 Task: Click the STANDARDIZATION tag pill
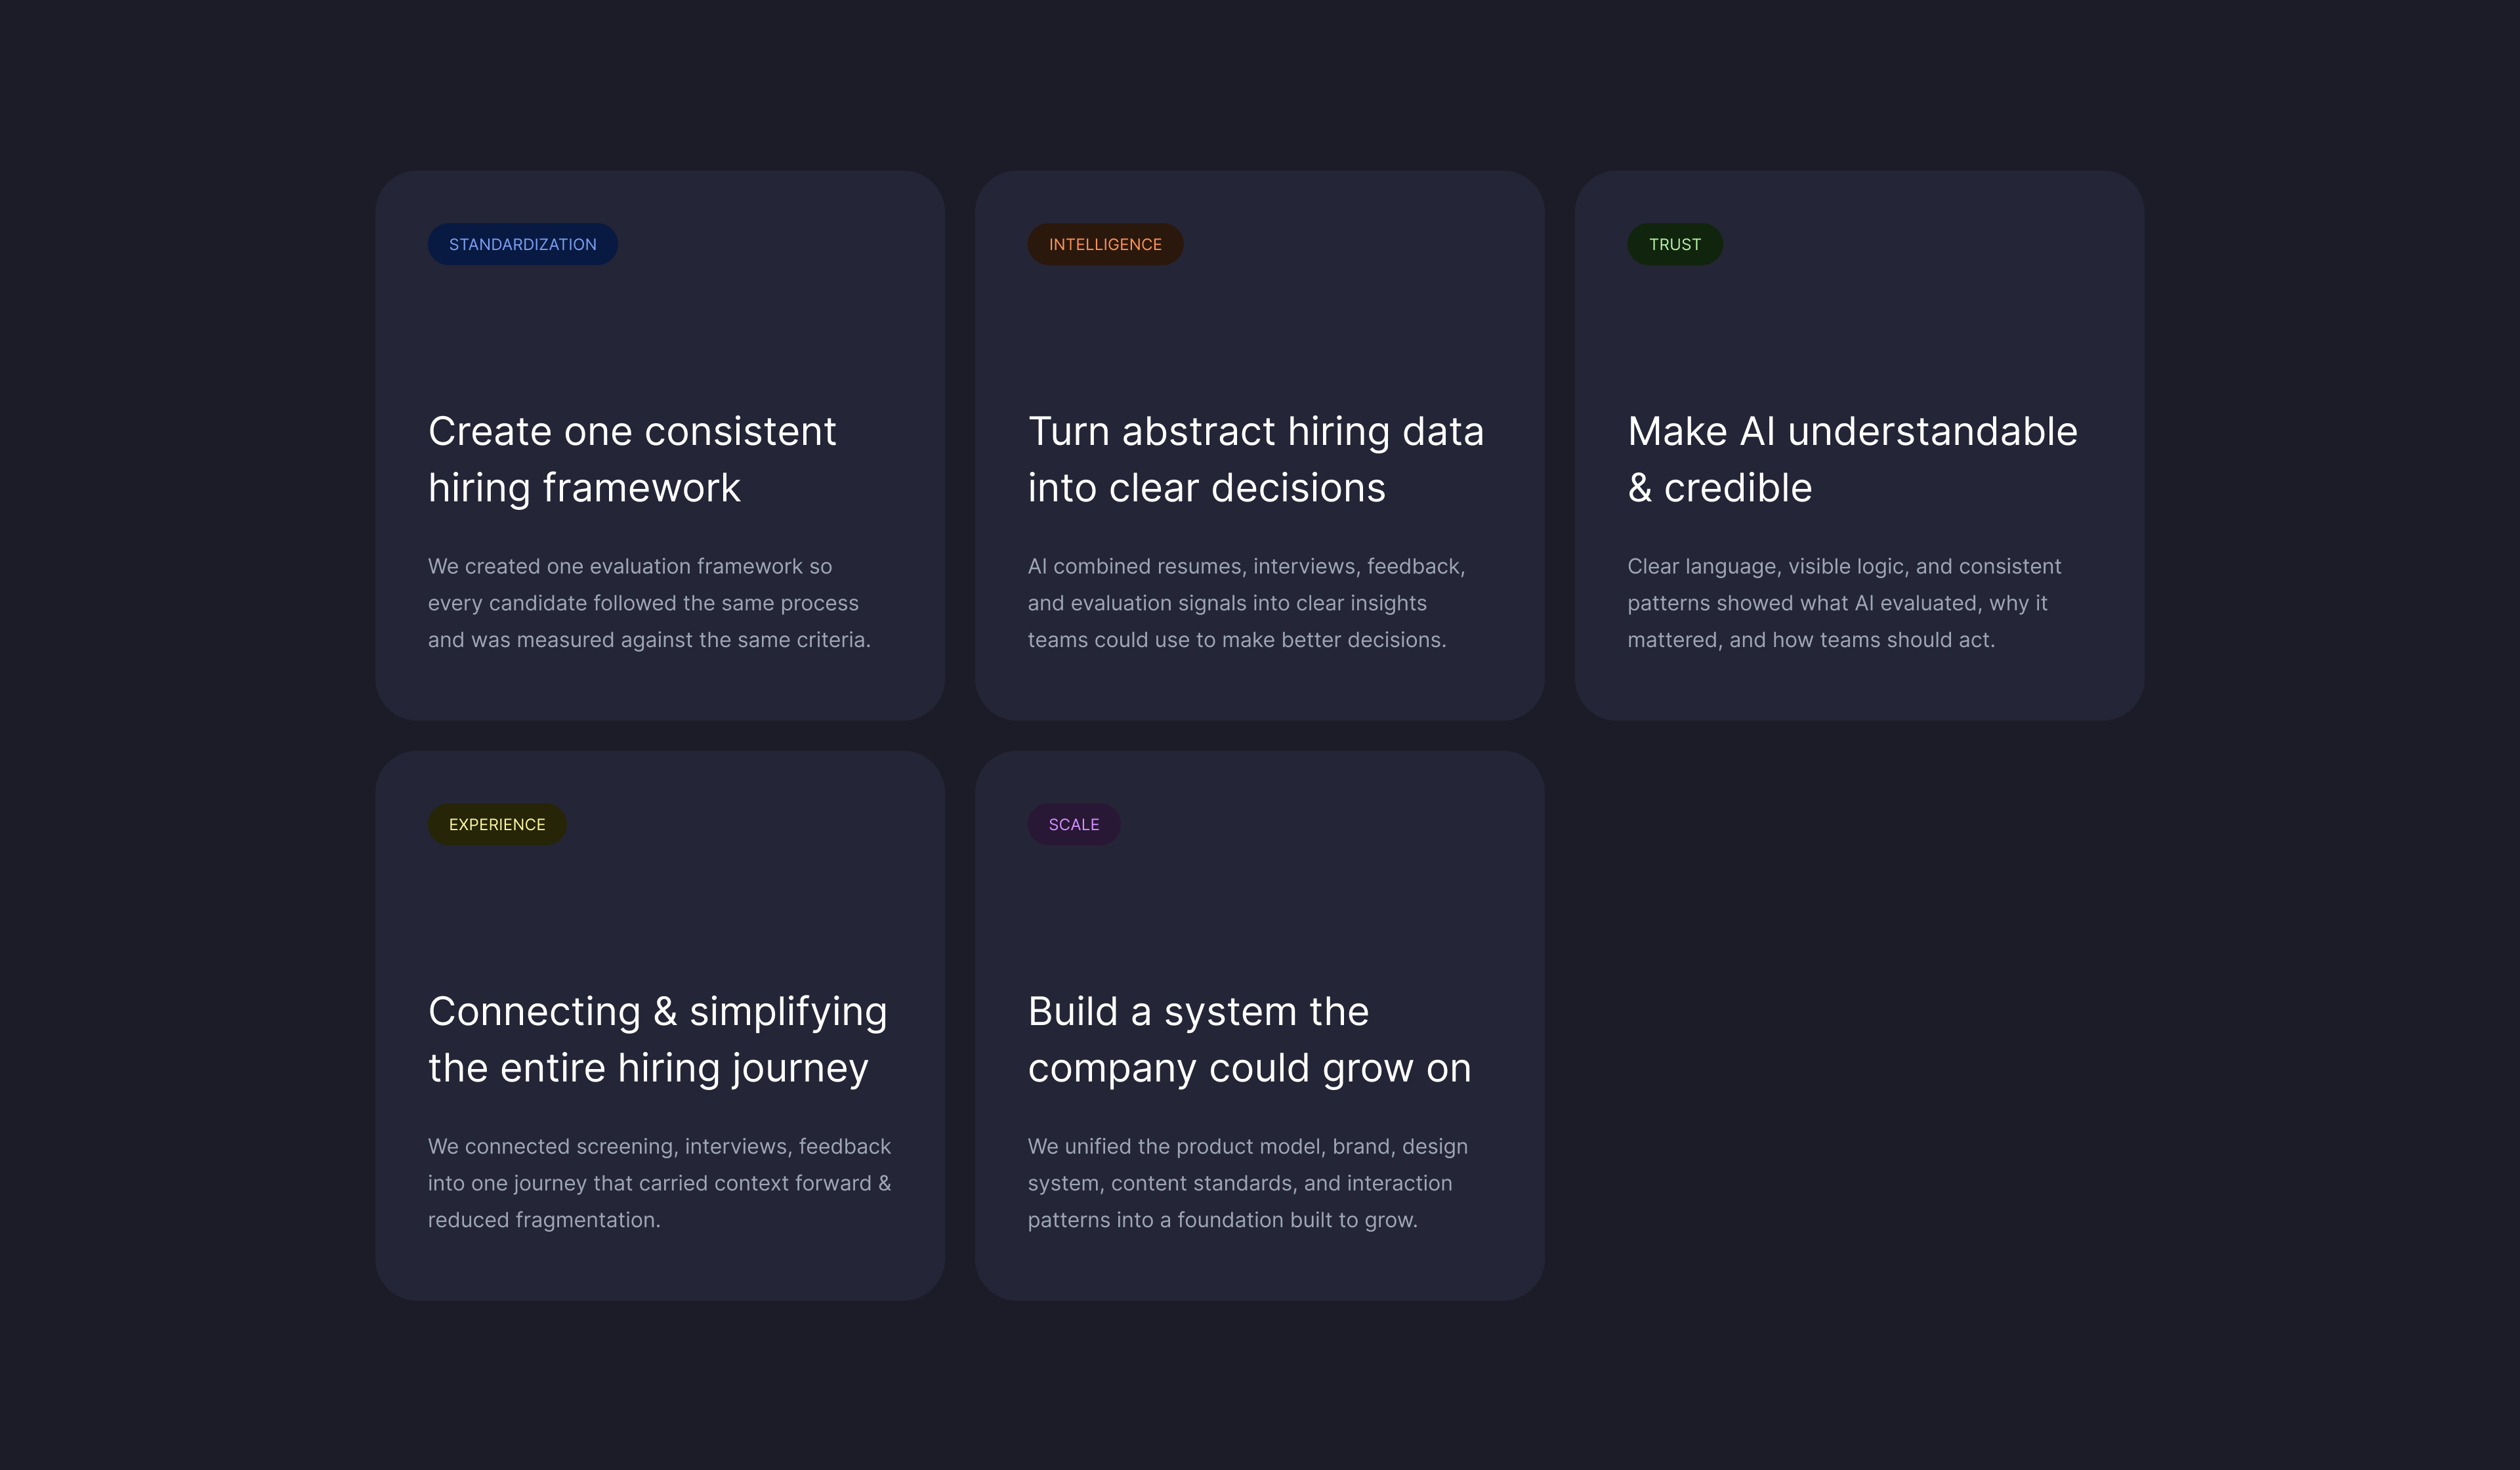(522, 244)
